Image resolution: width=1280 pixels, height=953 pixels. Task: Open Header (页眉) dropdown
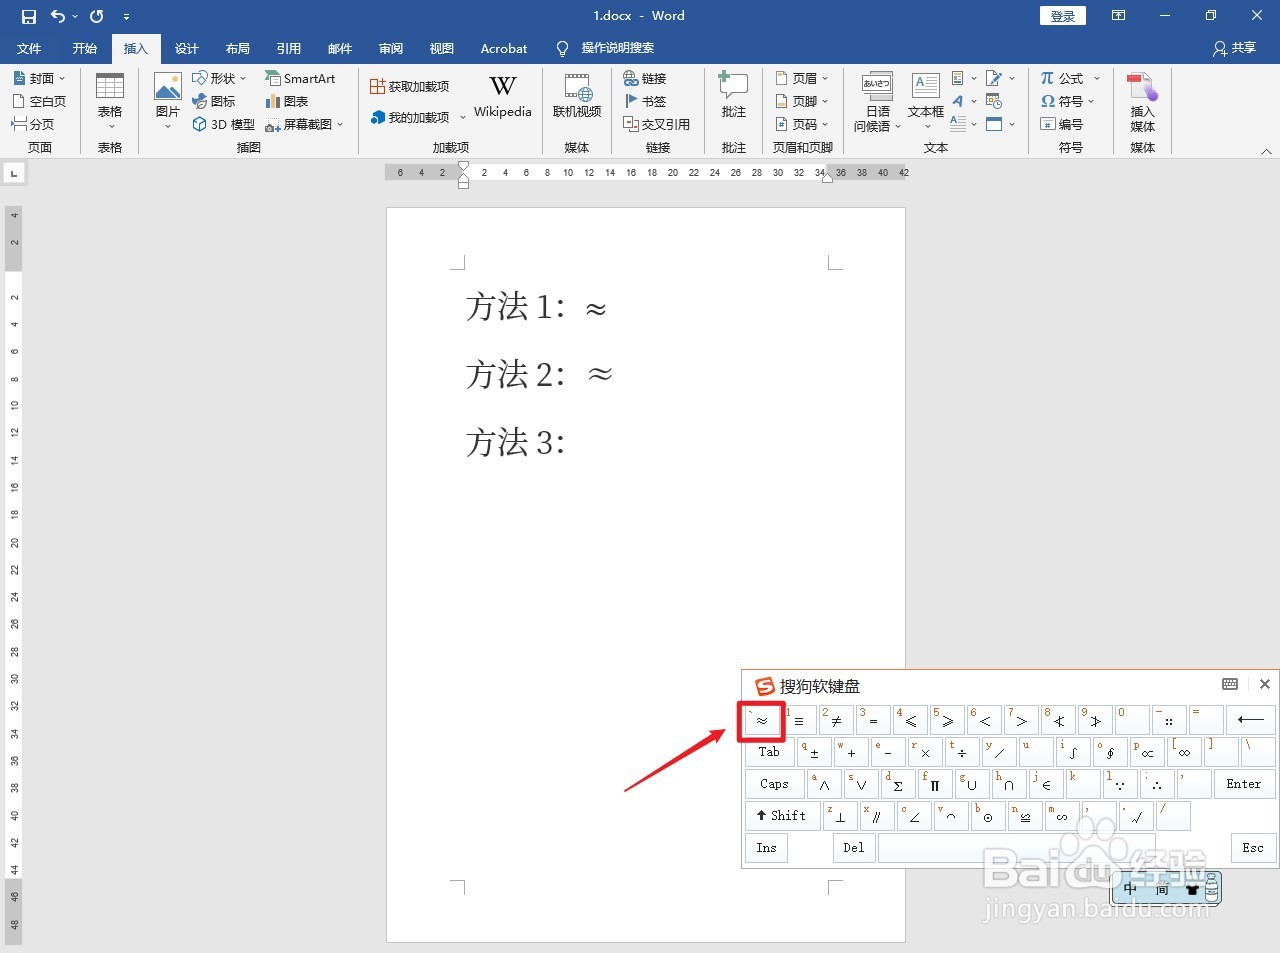point(802,78)
